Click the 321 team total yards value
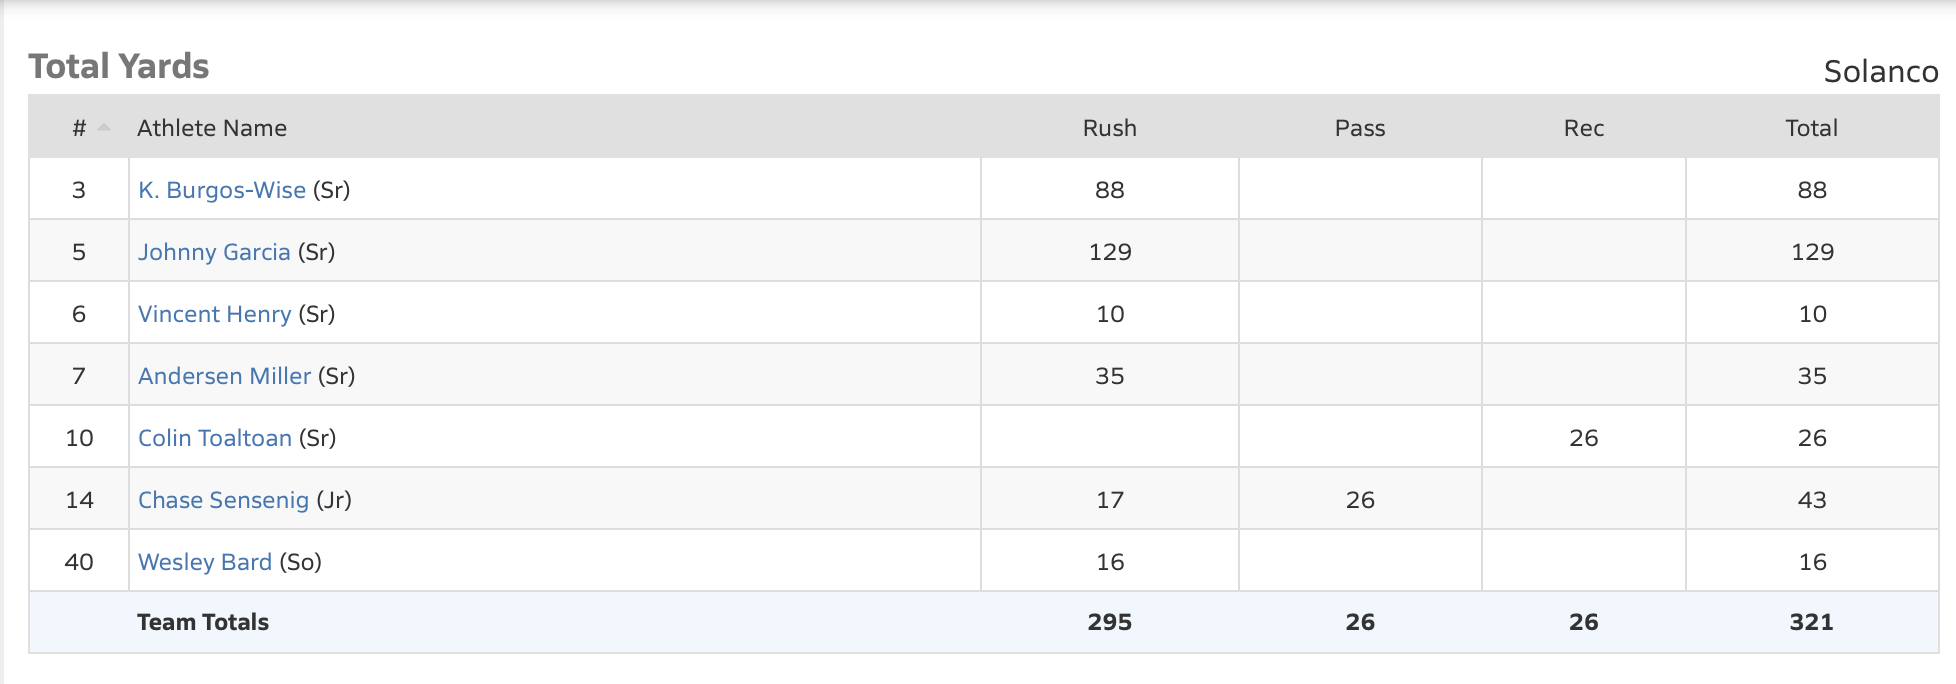1956x684 pixels. coord(1811,622)
